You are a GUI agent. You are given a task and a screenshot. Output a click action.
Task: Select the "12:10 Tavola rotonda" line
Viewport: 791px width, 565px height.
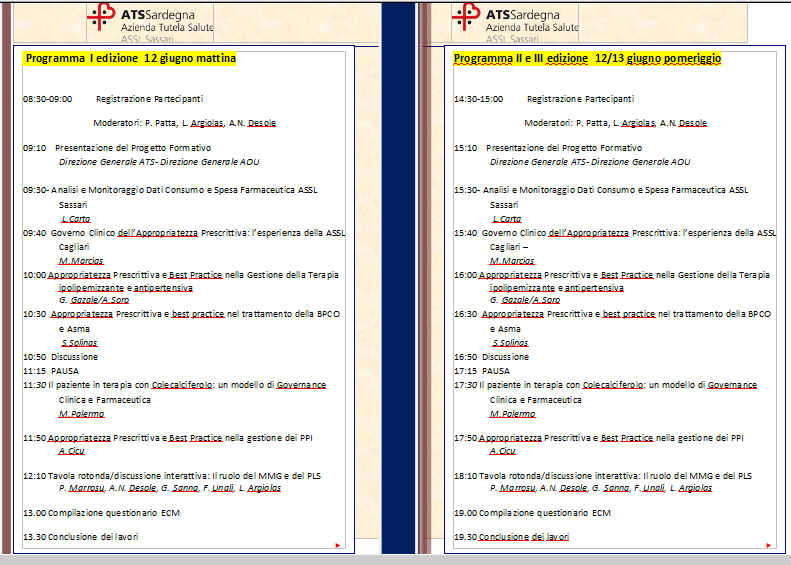pos(172,476)
